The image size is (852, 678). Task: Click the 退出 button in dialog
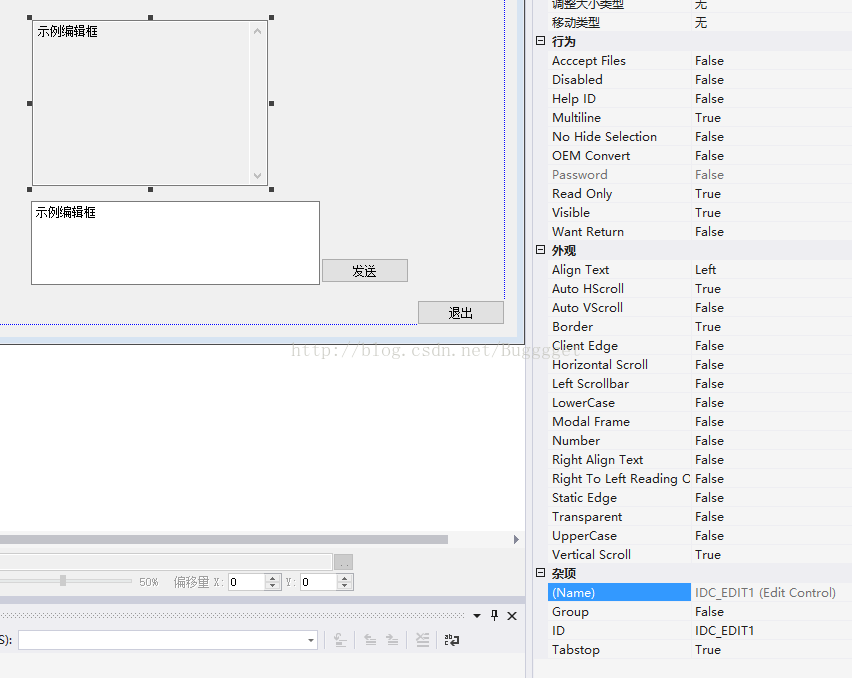tap(460, 313)
